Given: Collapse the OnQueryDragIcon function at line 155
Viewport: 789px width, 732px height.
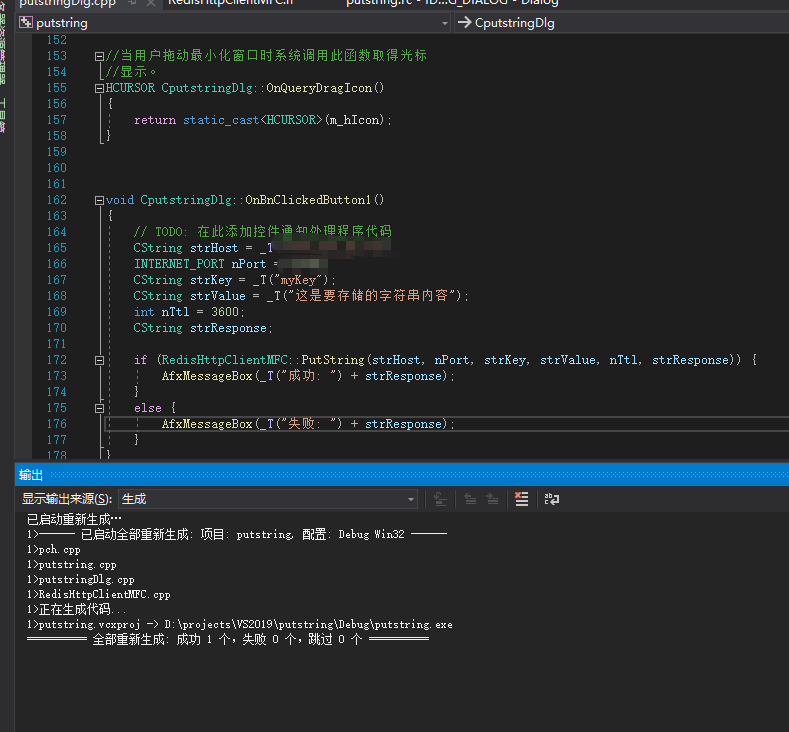Looking at the screenshot, I should [98, 88].
